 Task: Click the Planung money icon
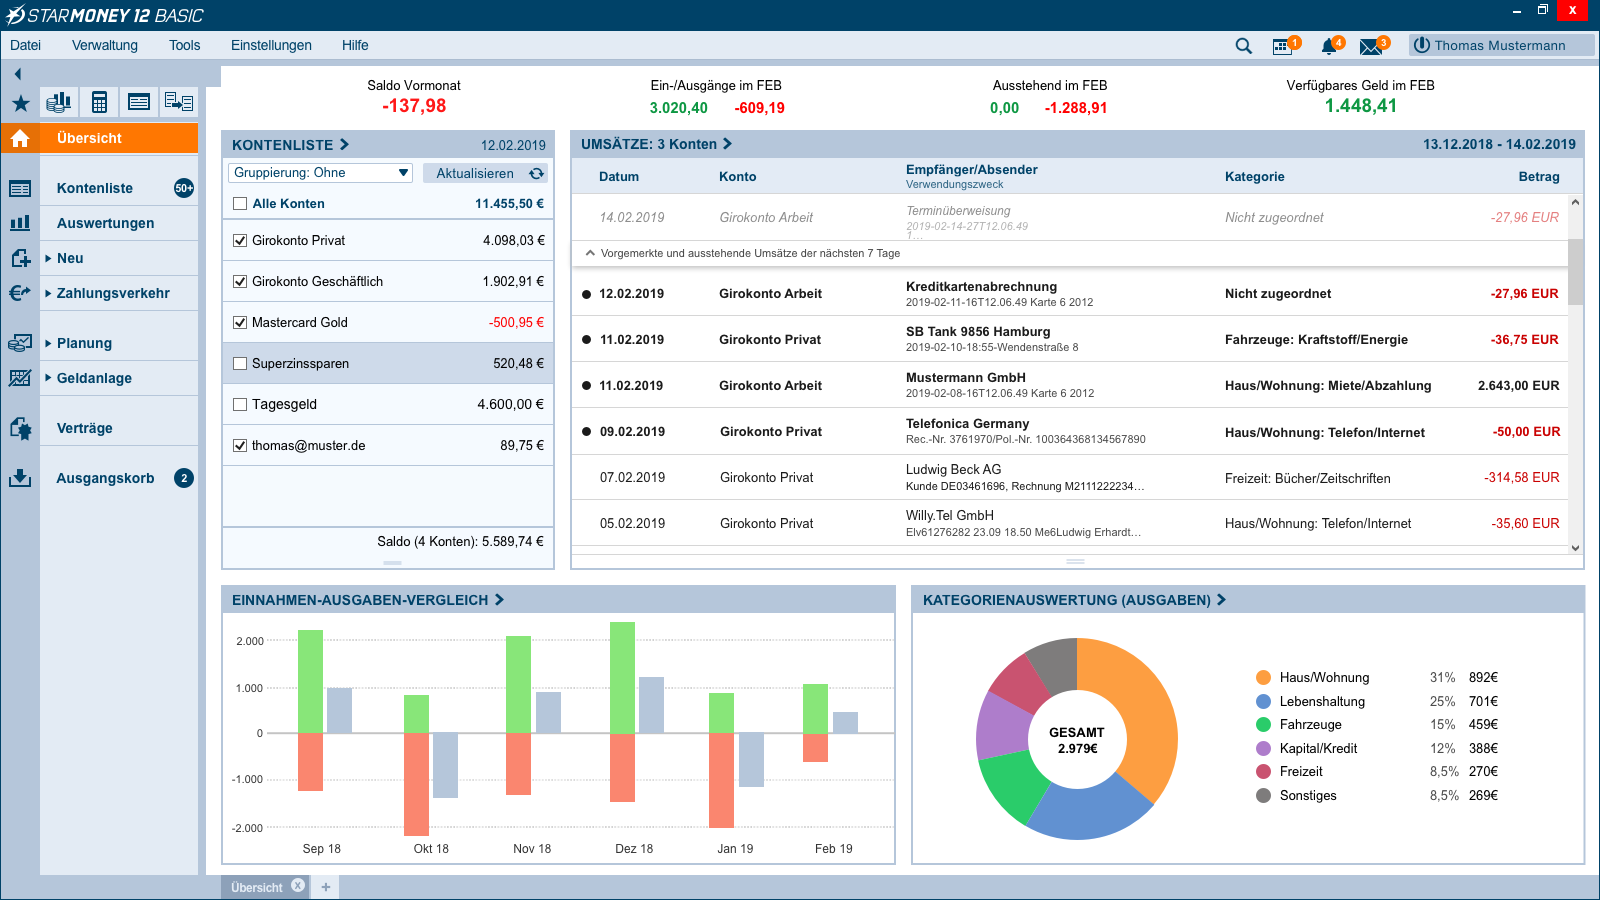pyautogui.click(x=20, y=343)
